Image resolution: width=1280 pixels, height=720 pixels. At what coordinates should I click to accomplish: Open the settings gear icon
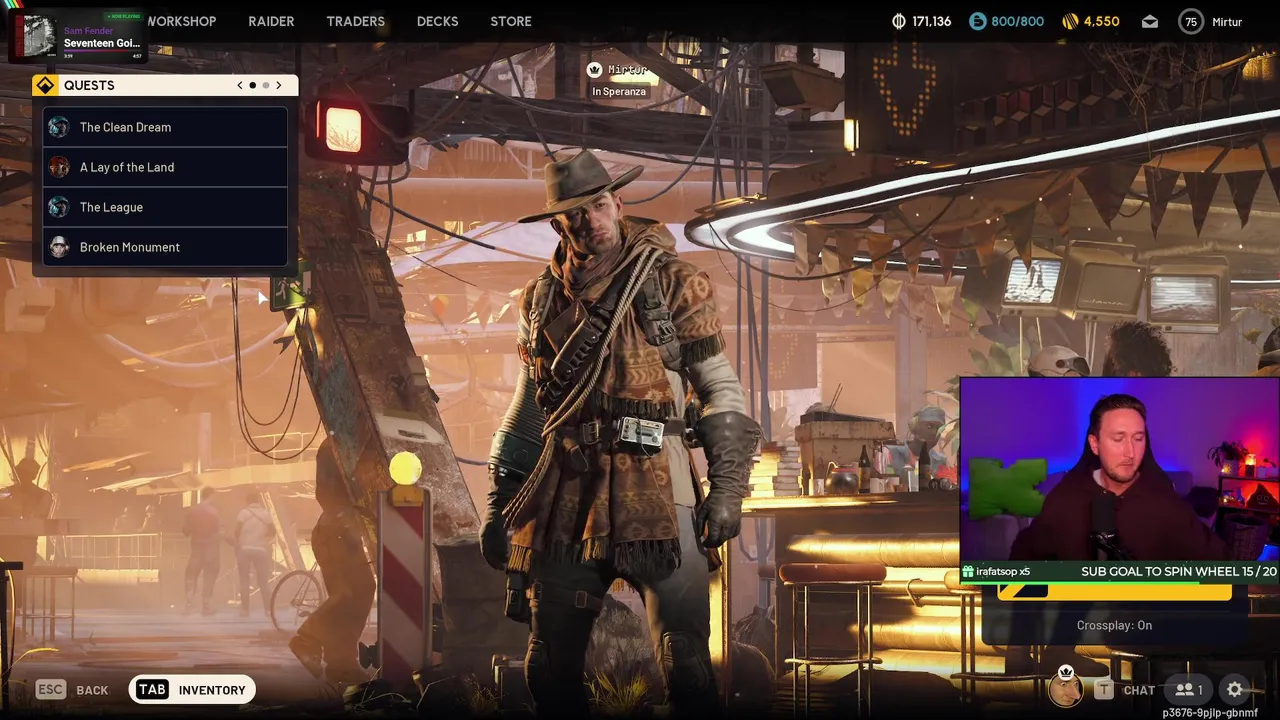coord(1235,689)
